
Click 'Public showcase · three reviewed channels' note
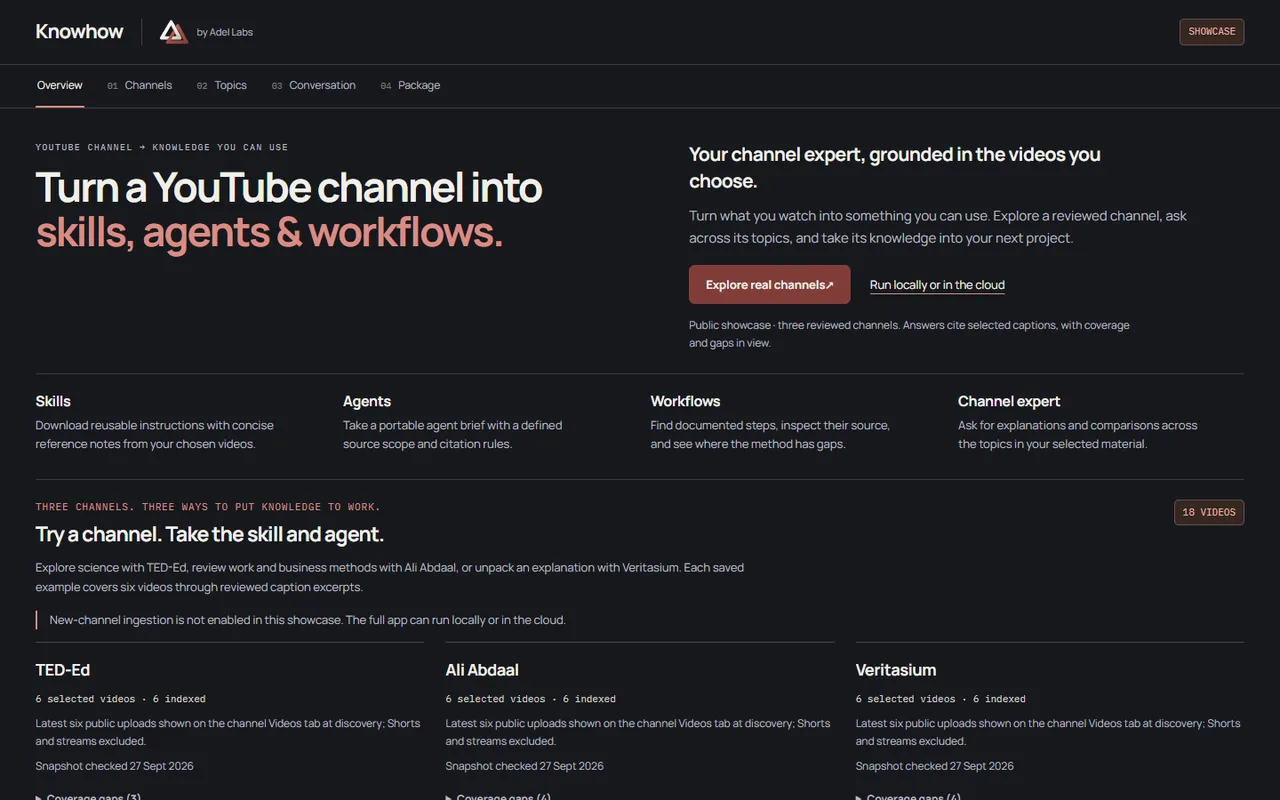(x=909, y=334)
